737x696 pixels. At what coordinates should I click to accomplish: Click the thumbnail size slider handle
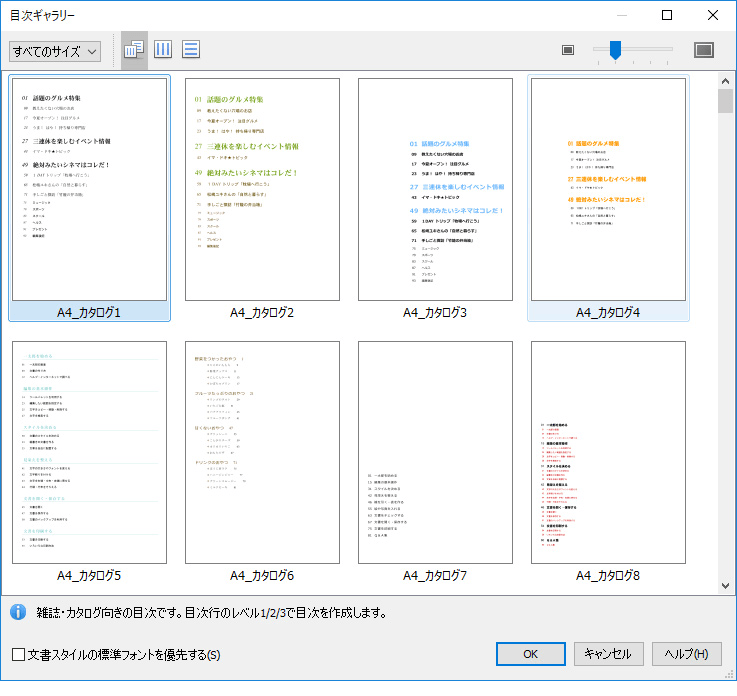(615, 49)
